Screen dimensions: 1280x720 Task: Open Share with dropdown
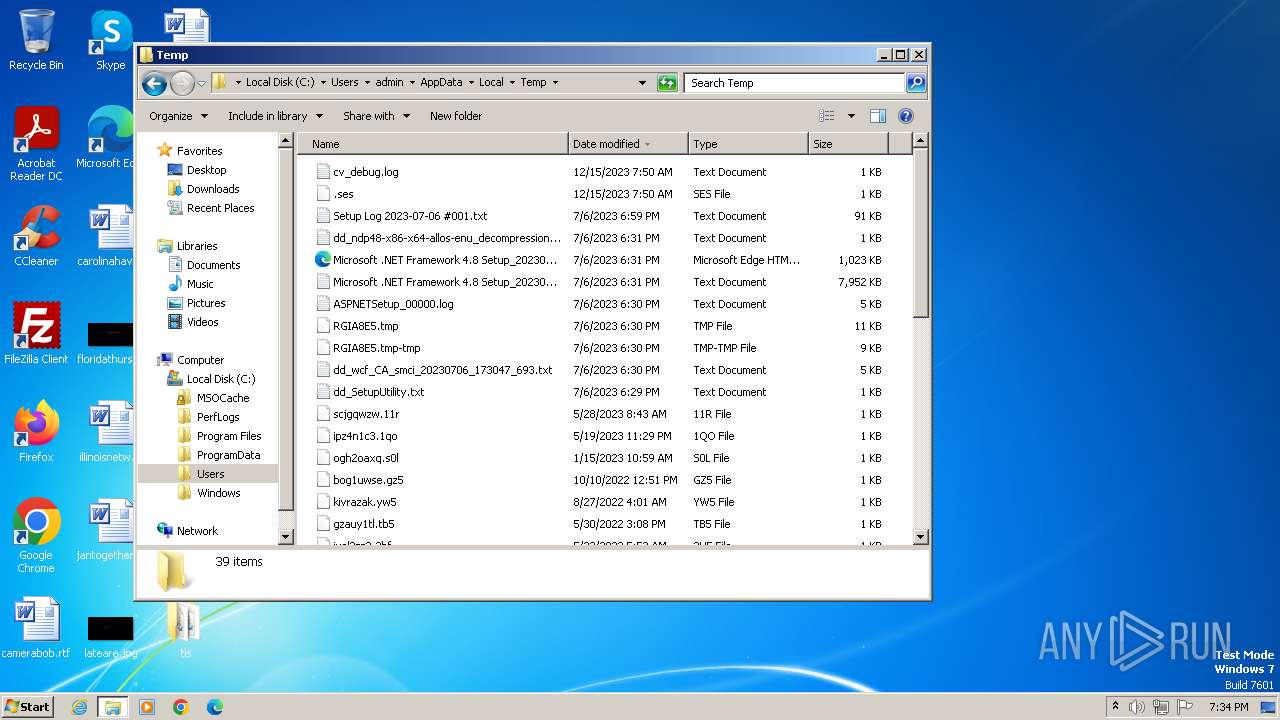pos(376,116)
